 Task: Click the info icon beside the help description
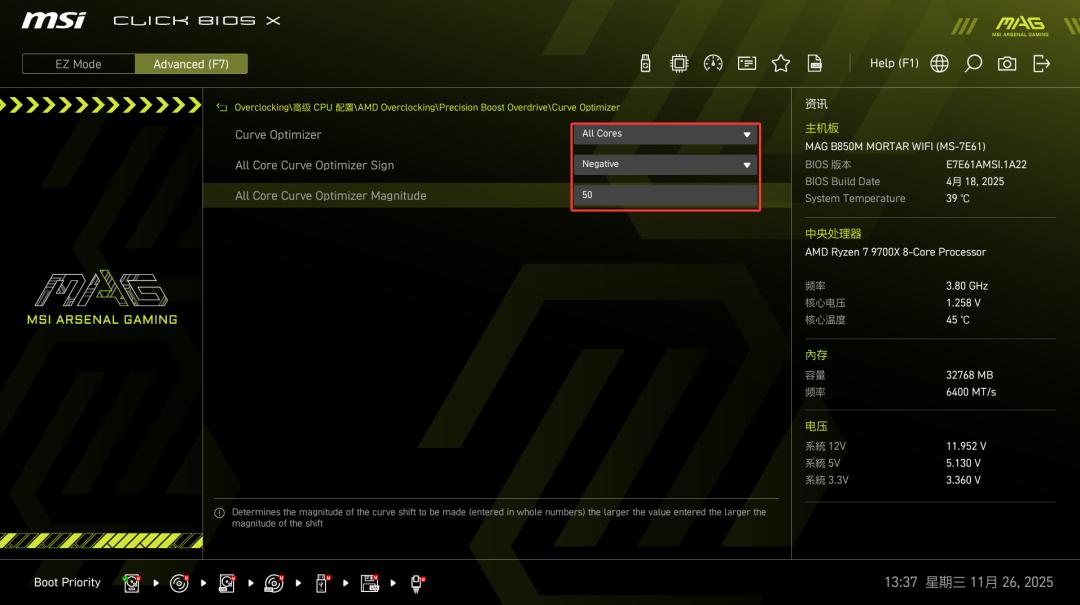tap(220, 513)
